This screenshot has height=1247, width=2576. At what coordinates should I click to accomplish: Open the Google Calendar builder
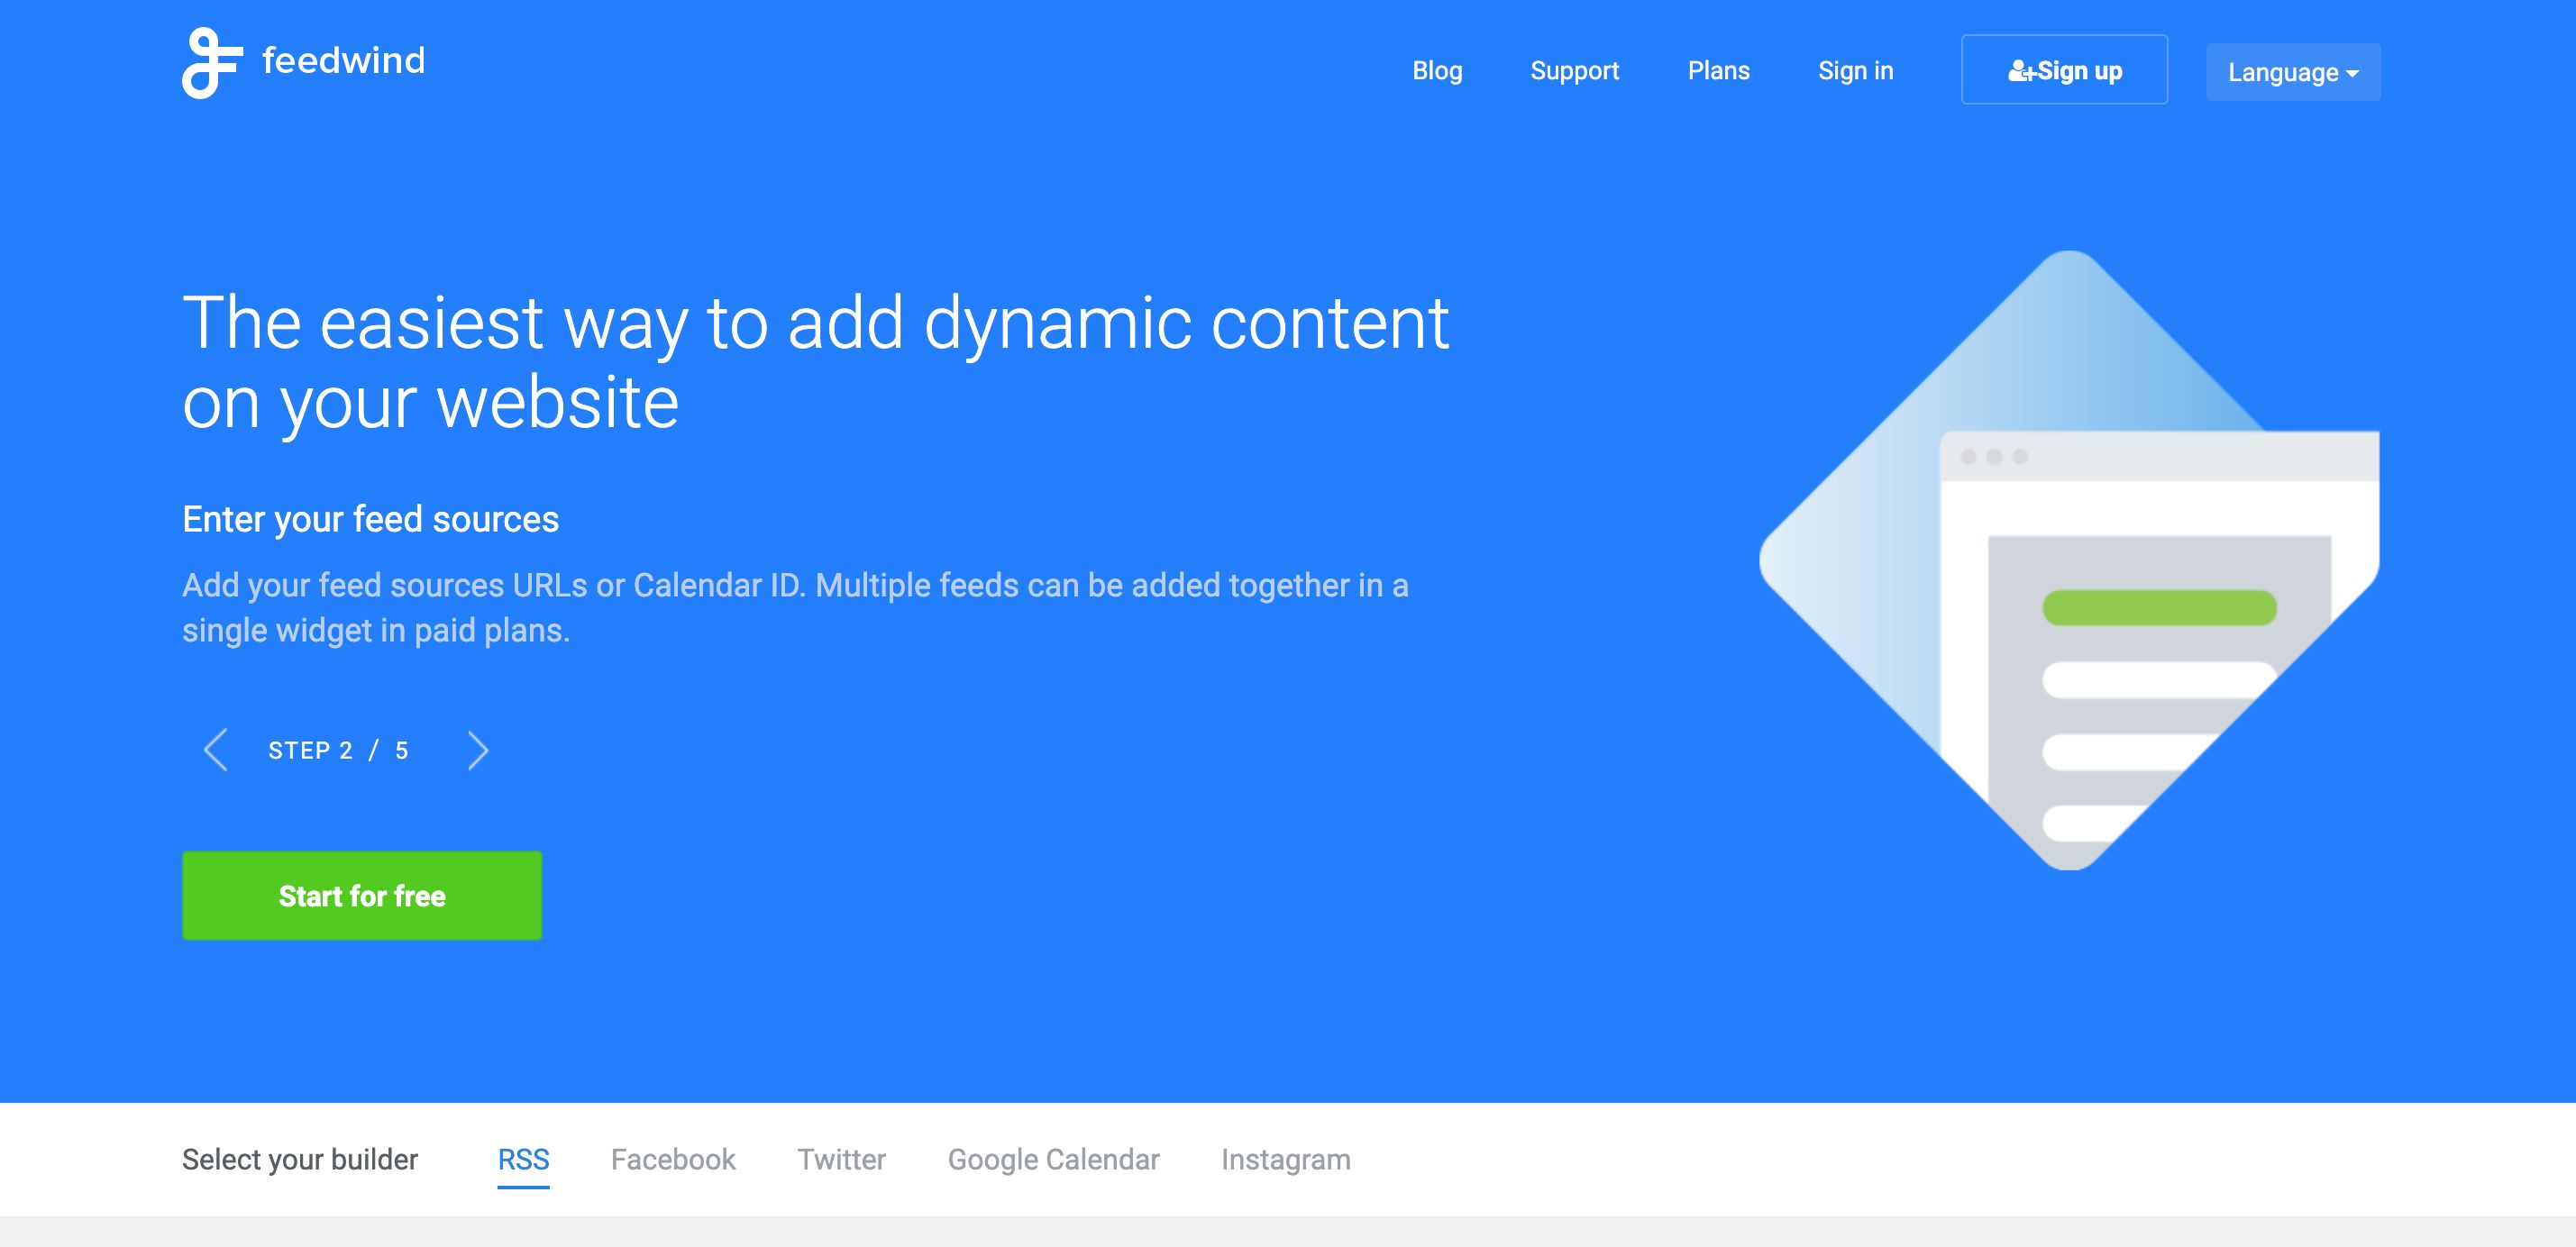[1053, 1159]
